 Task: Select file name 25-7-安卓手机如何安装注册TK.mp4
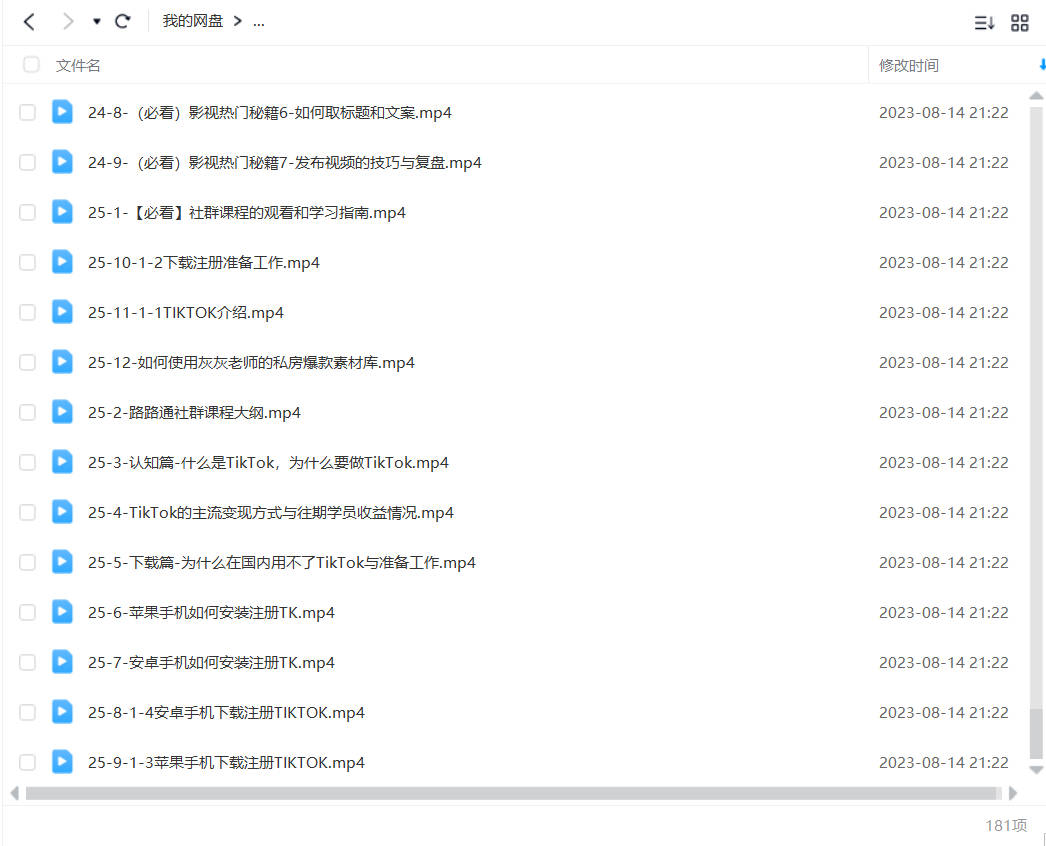(211, 663)
